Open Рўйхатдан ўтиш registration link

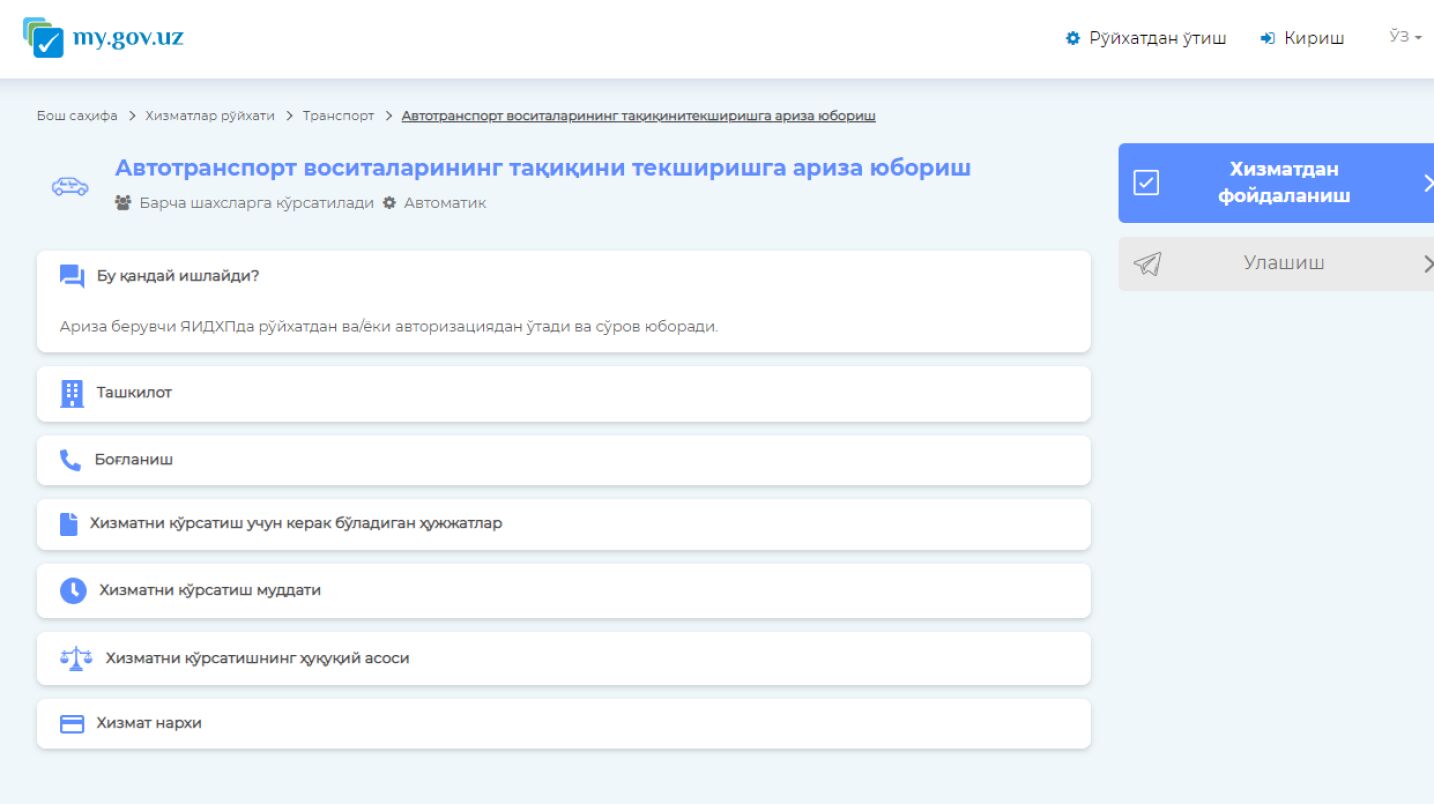click(1146, 38)
